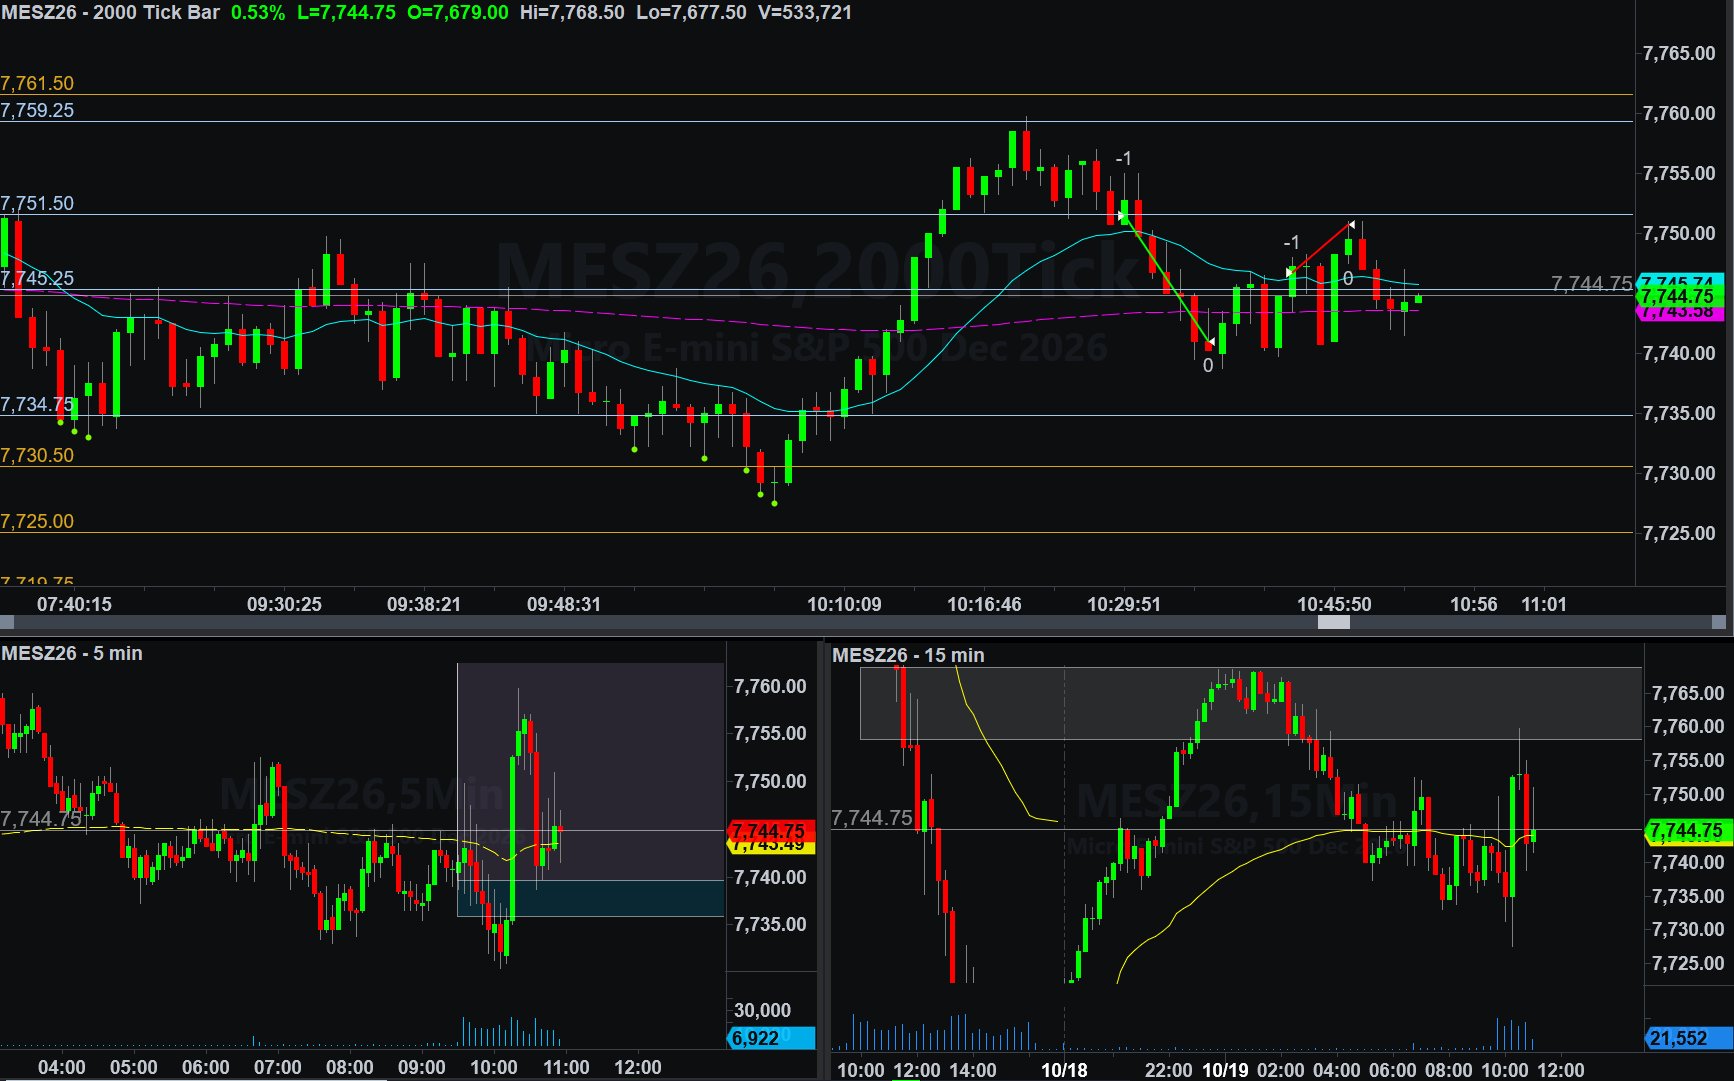1734x1081 pixels.
Task: Click the tick chart scrollbar's left arrow
Action: (x=7, y=622)
